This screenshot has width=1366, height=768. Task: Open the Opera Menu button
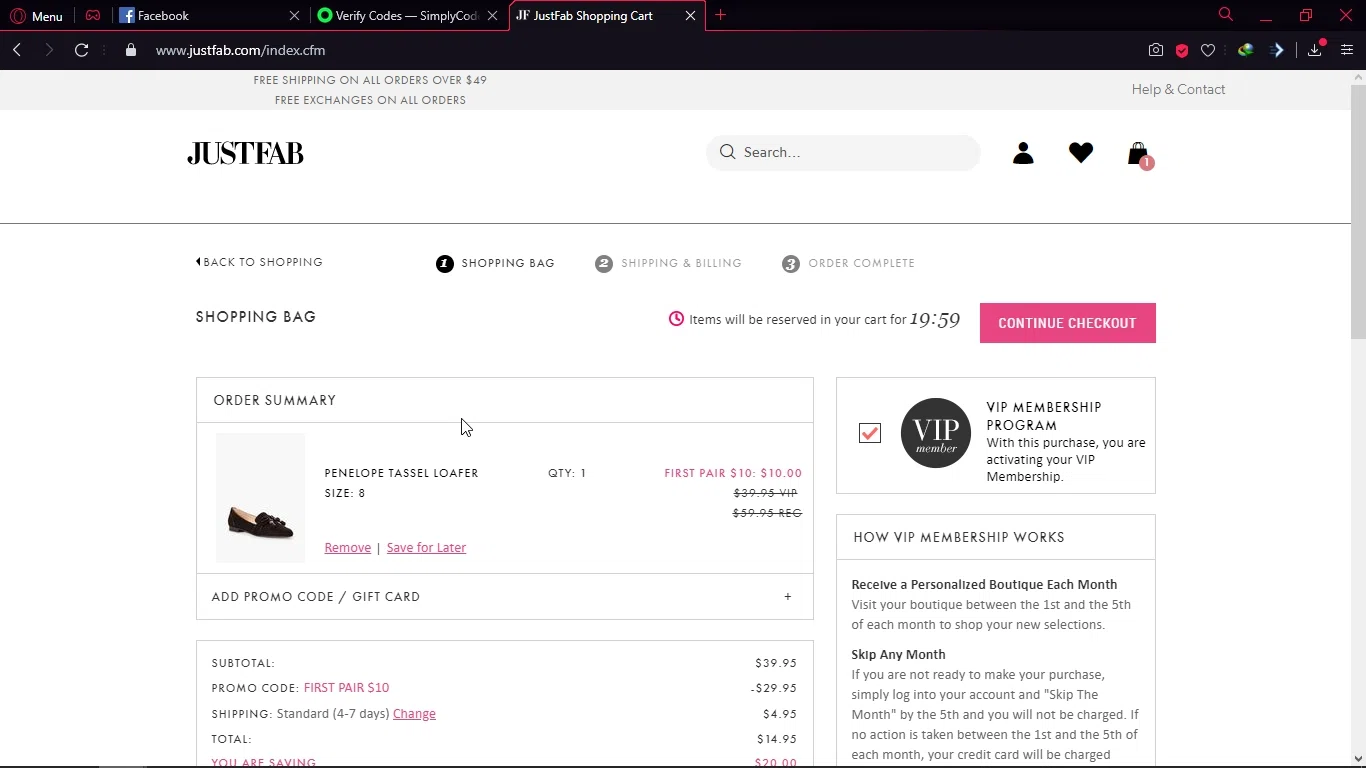pyautogui.click(x=36, y=16)
